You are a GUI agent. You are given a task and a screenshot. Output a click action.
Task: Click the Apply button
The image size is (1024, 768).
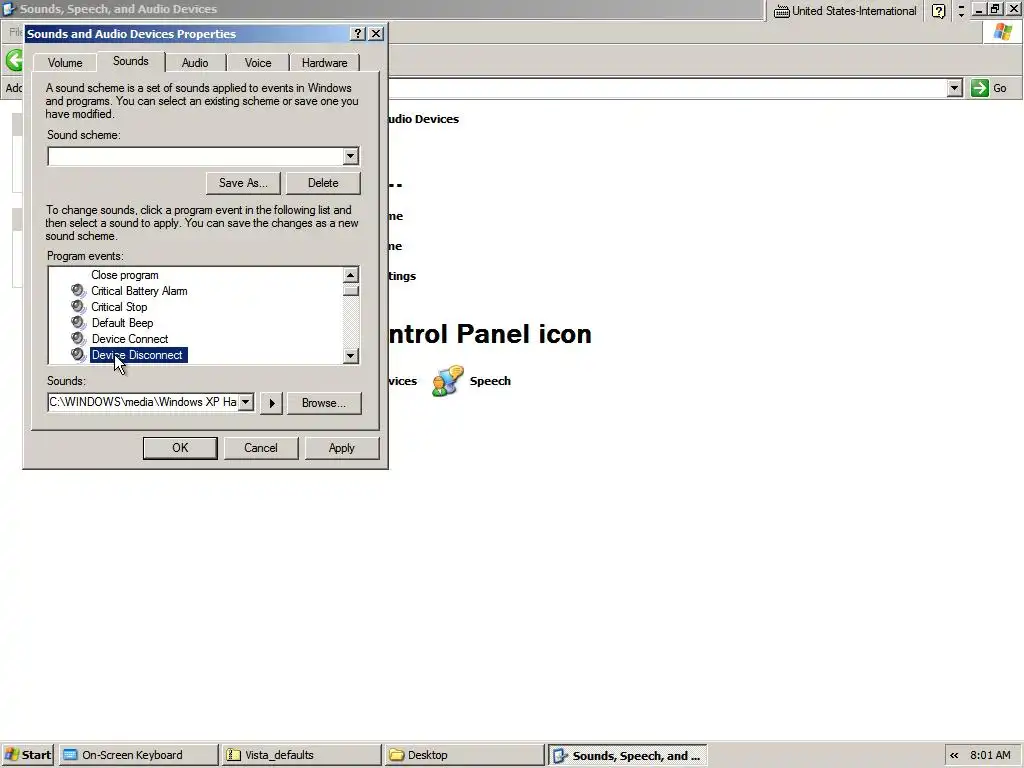point(342,448)
